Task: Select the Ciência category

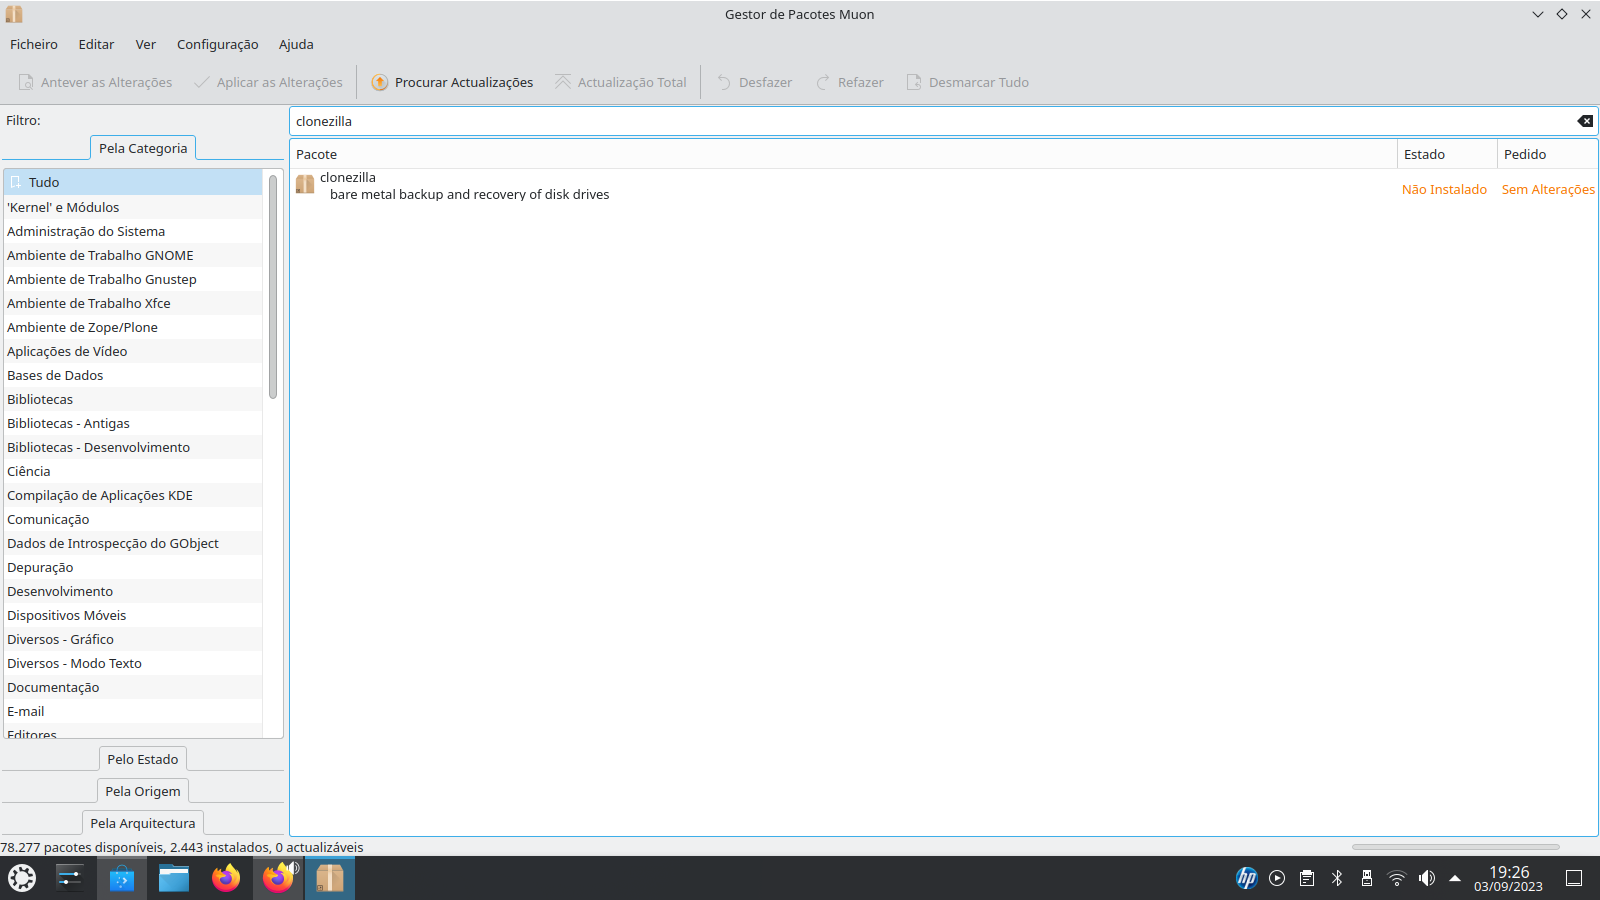Action: tap(133, 471)
